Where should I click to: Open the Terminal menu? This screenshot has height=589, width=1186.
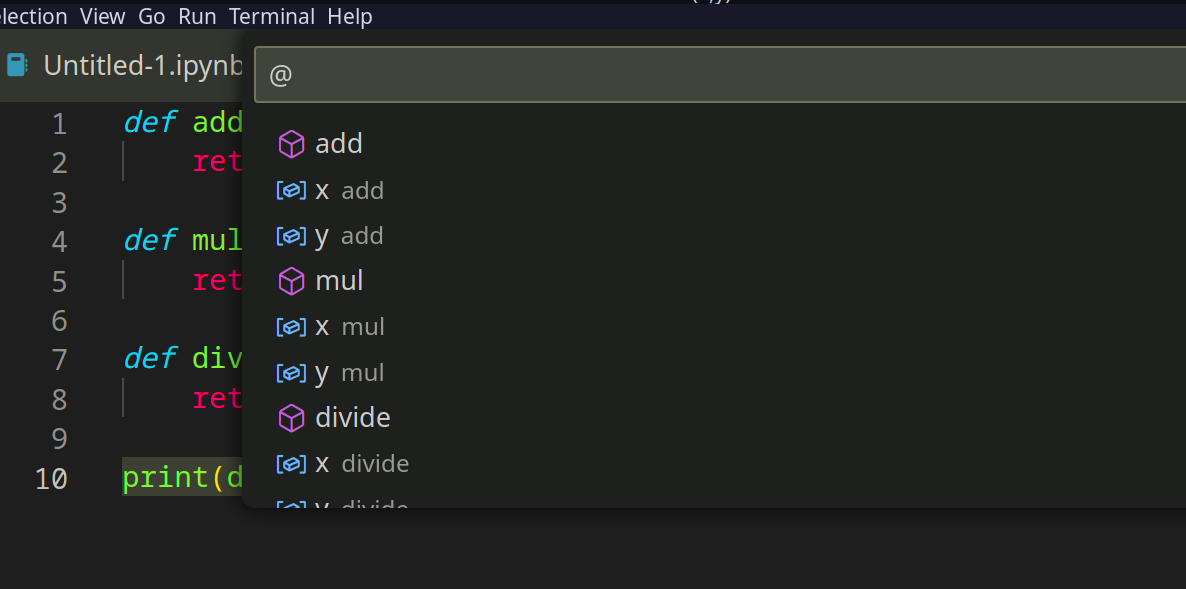click(271, 16)
